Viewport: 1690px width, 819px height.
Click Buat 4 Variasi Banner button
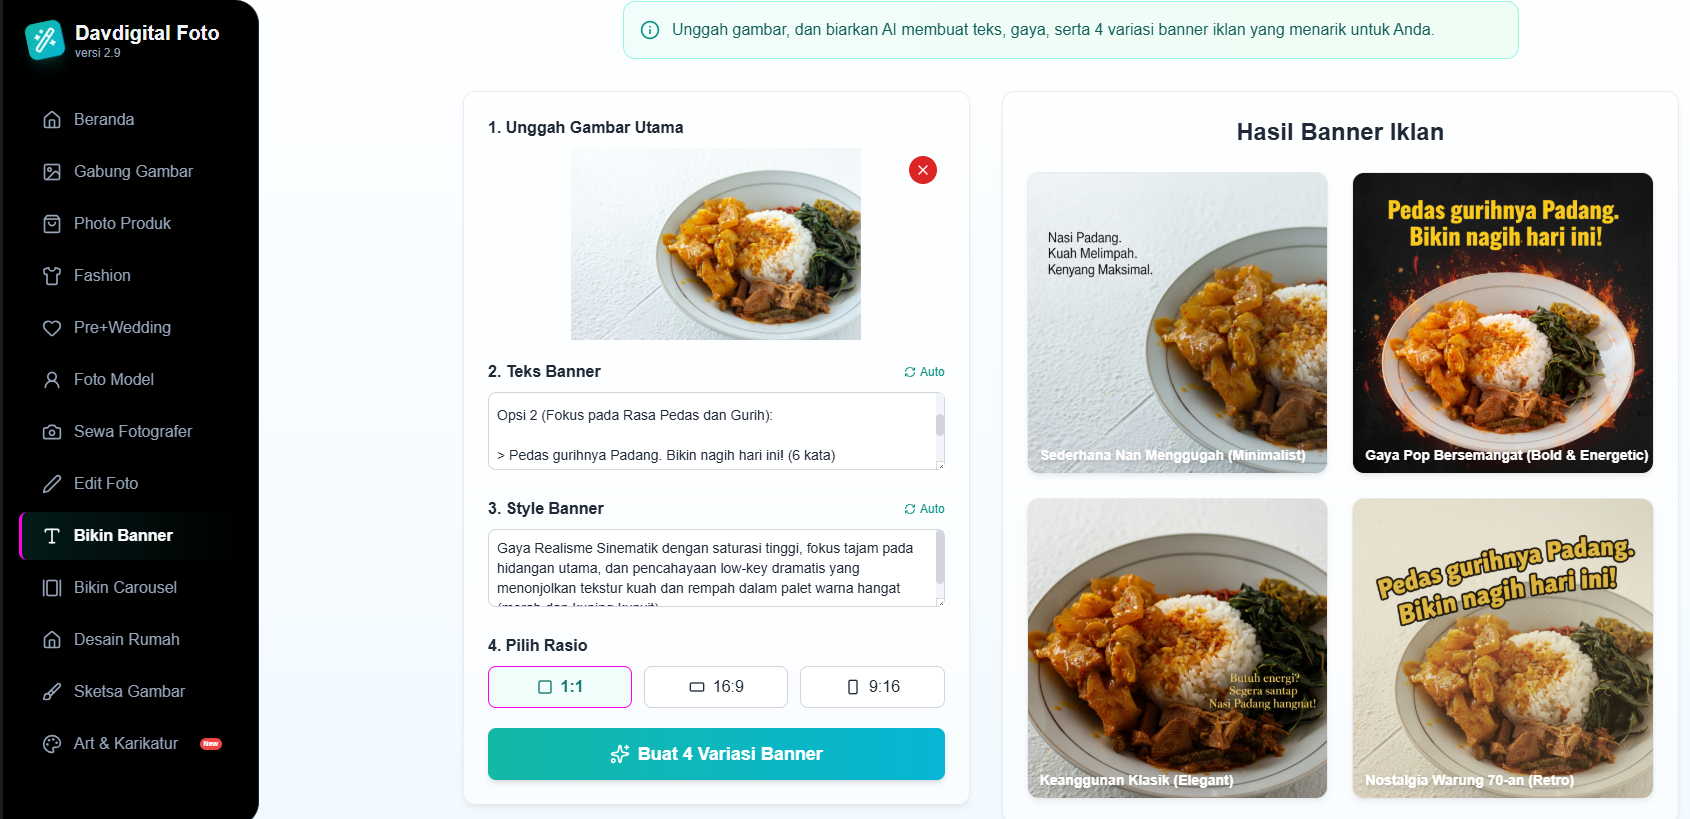(x=716, y=754)
